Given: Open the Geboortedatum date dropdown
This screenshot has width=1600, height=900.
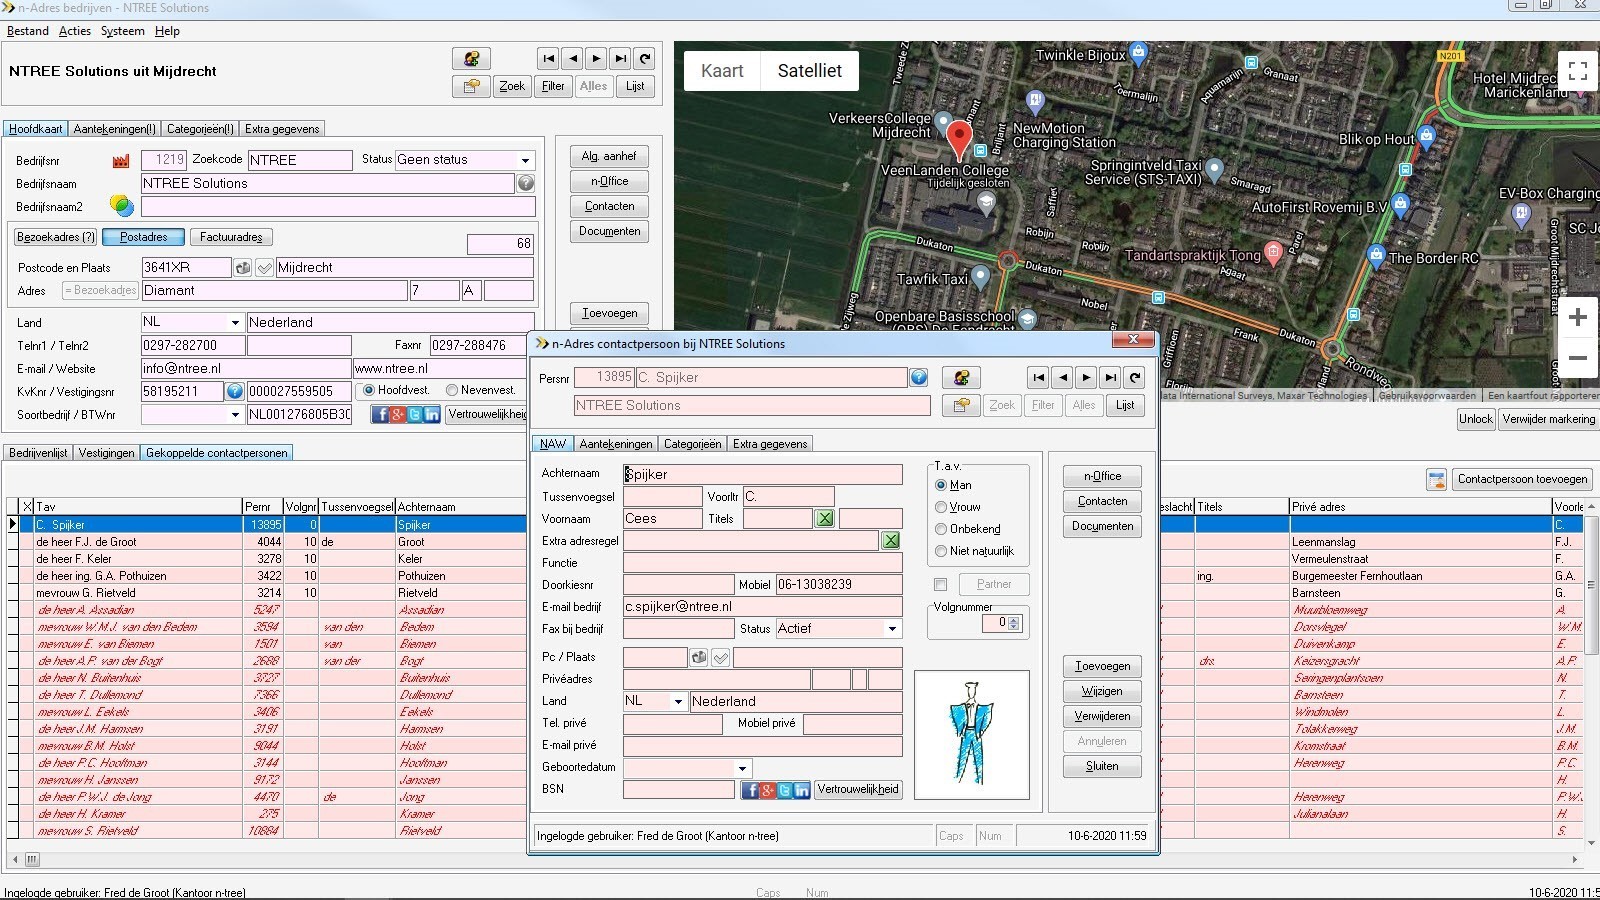Looking at the screenshot, I should point(742,768).
